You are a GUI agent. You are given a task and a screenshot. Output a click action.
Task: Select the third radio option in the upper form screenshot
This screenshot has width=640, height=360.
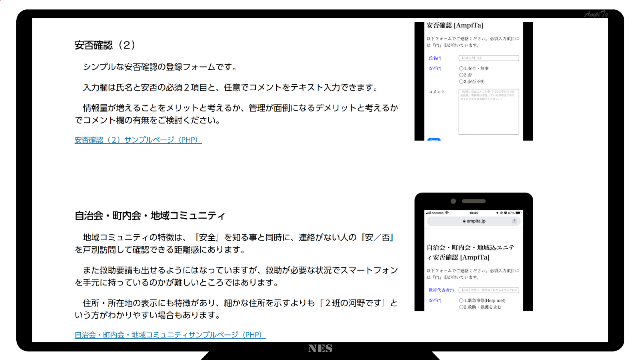coord(461,82)
